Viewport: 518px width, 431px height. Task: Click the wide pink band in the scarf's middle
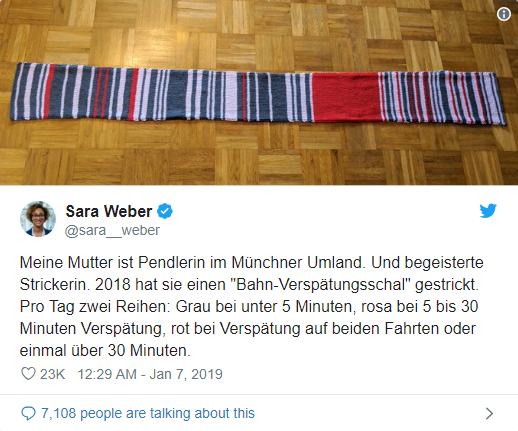tap(230, 95)
